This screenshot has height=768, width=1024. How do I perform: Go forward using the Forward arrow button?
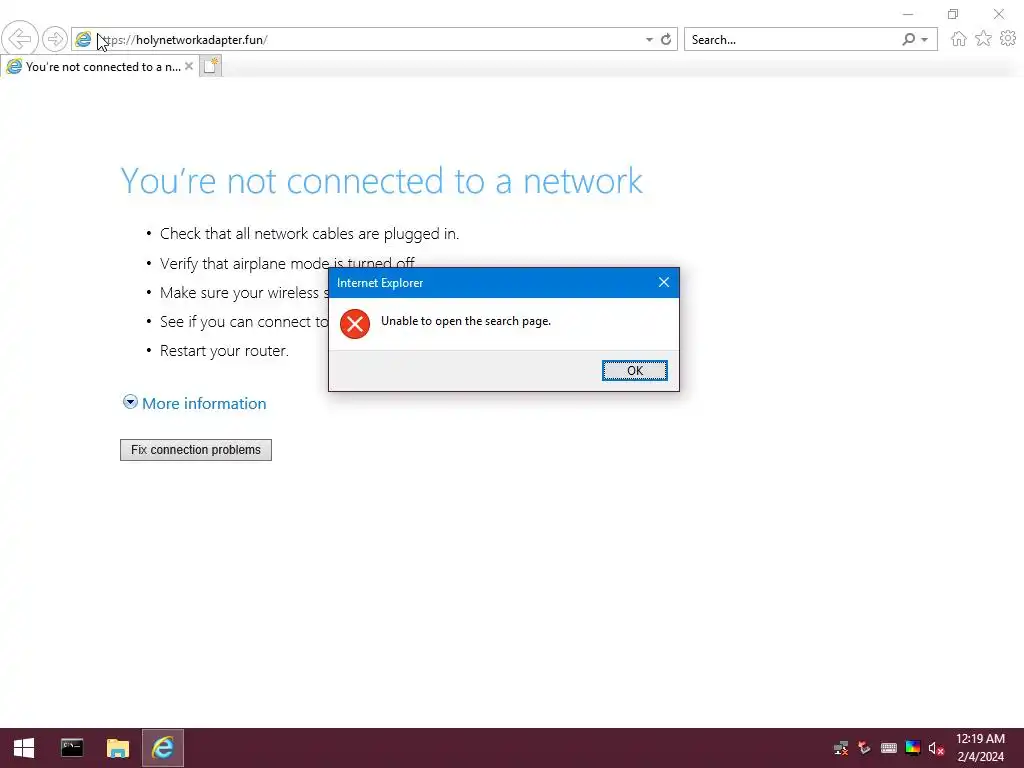click(55, 39)
